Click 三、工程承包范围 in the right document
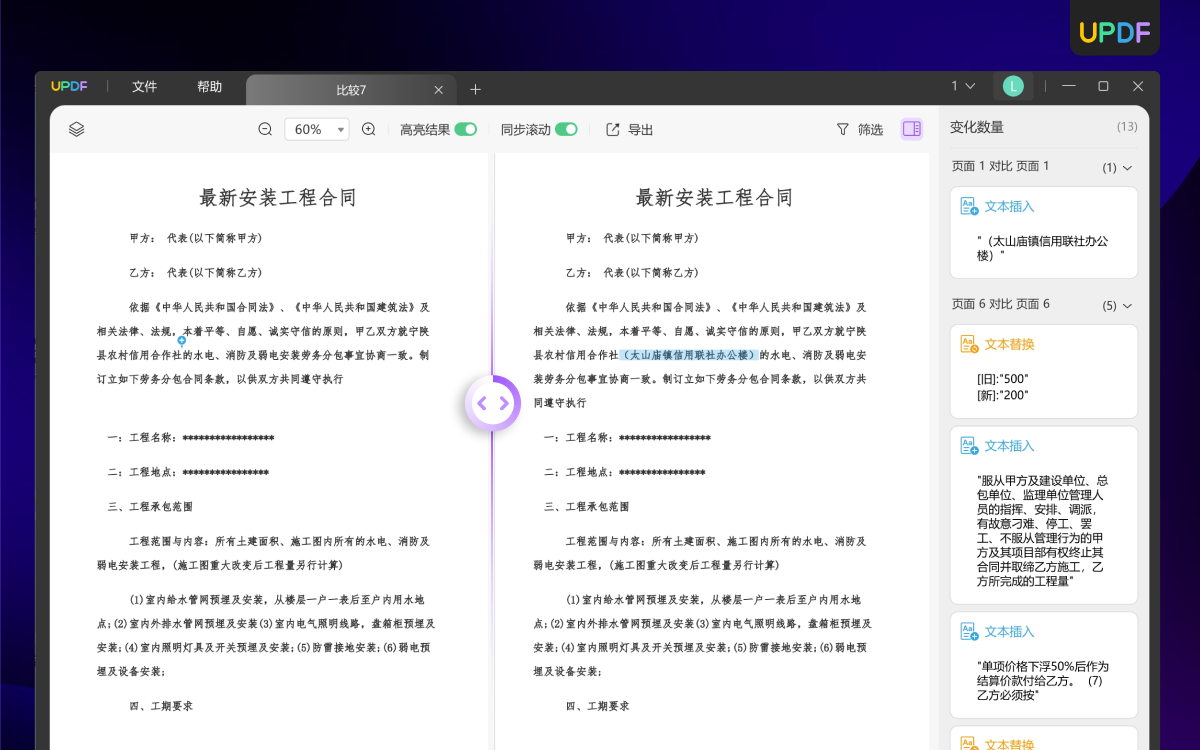The image size is (1200, 750). [x=587, y=507]
